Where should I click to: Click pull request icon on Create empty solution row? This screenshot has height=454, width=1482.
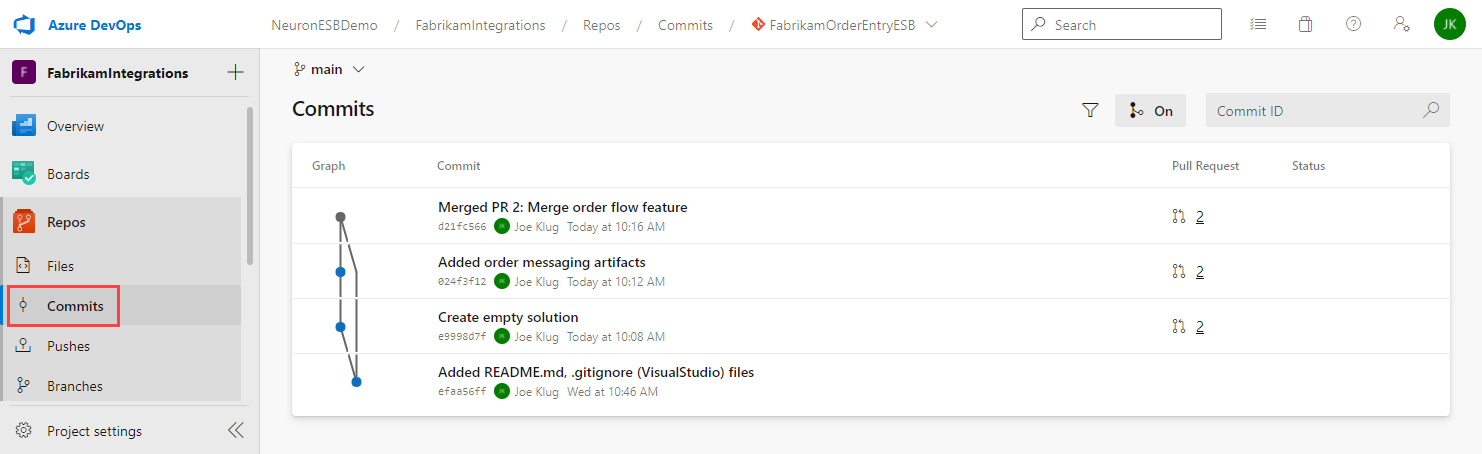[1178, 326]
